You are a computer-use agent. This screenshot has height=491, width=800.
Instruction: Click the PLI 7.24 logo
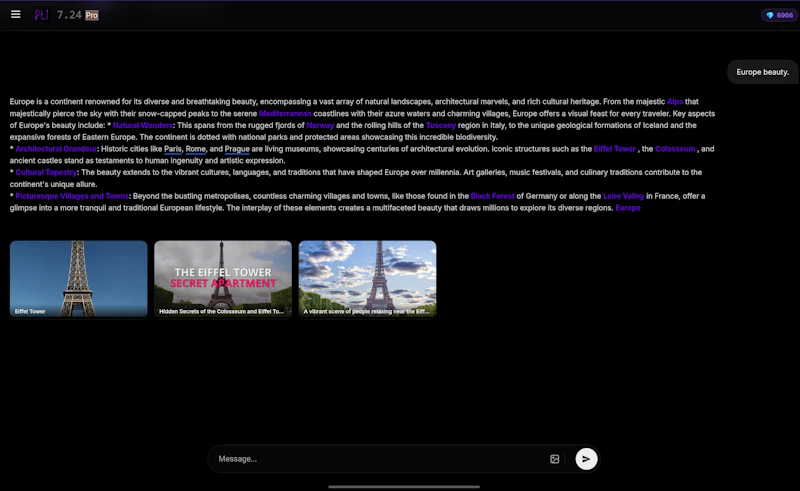point(58,15)
